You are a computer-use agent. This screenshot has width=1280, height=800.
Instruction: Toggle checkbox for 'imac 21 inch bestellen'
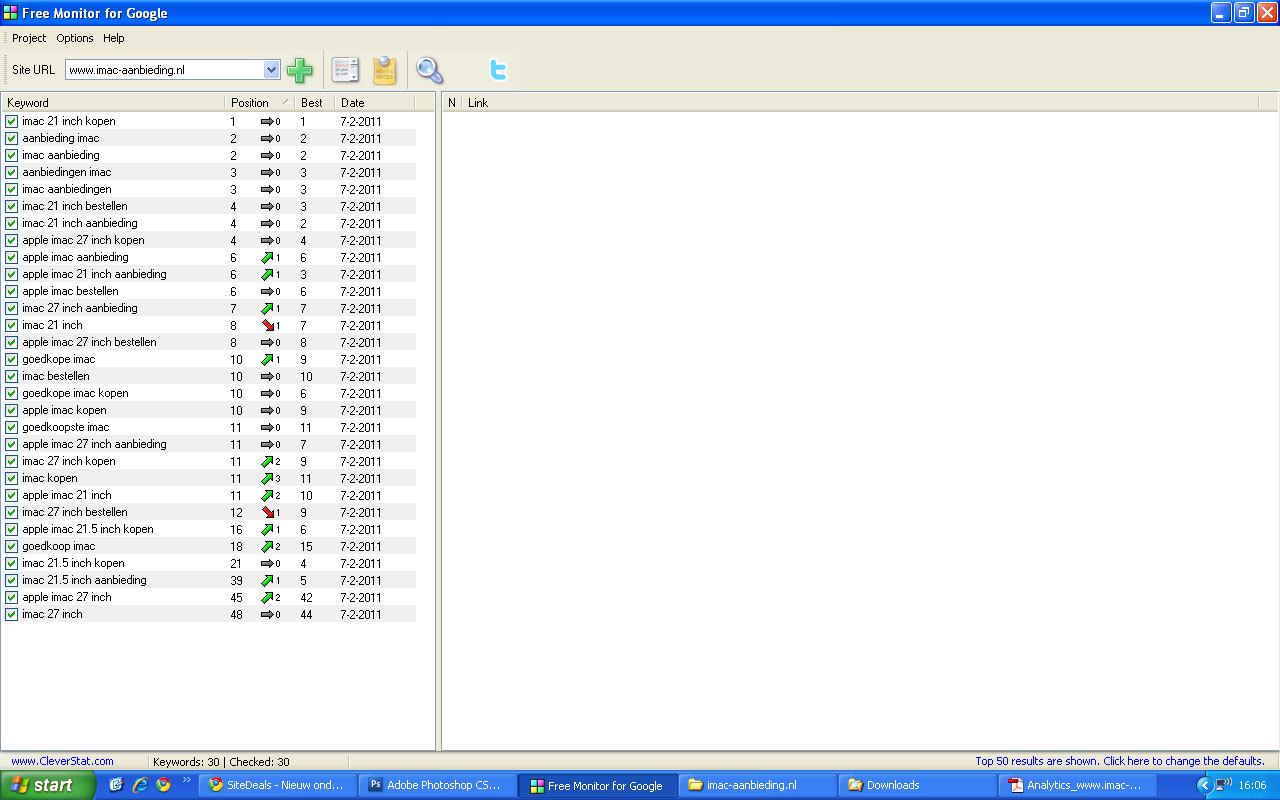12,206
